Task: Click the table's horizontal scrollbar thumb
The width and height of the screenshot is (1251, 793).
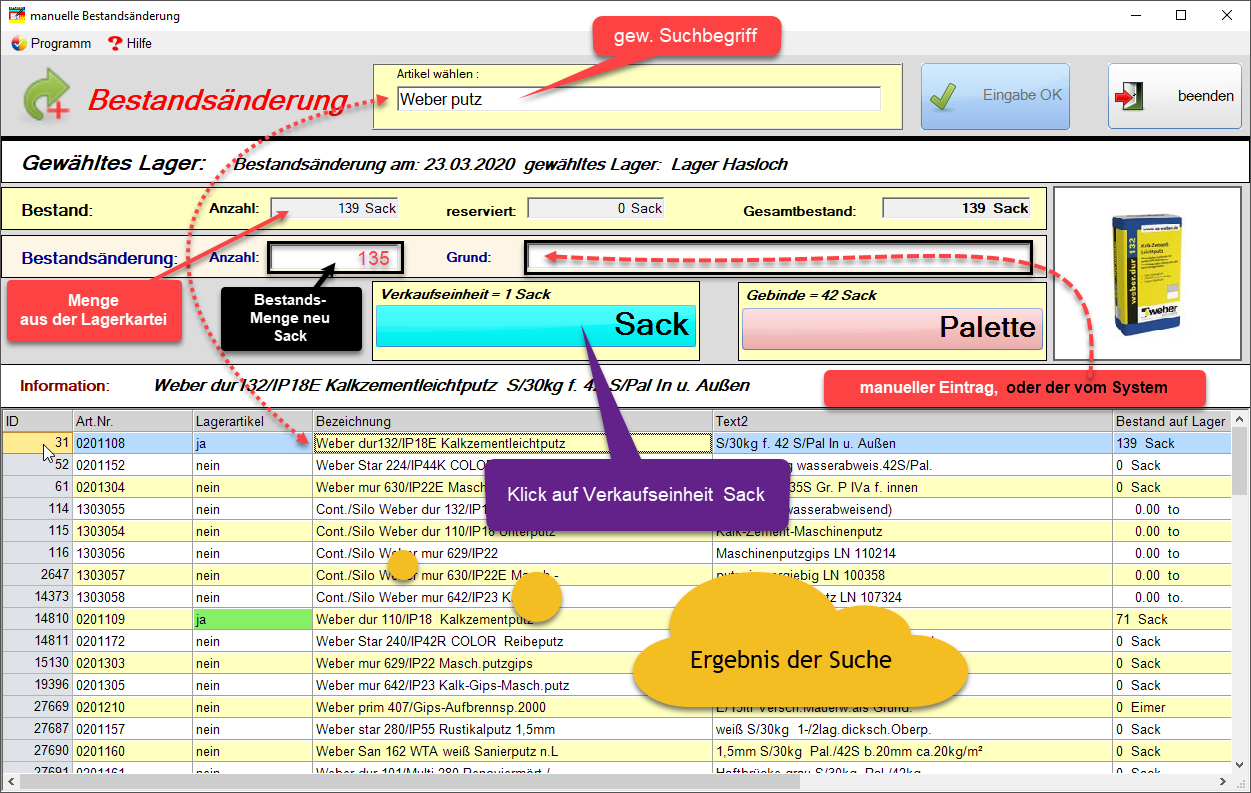Action: coord(410,783)
